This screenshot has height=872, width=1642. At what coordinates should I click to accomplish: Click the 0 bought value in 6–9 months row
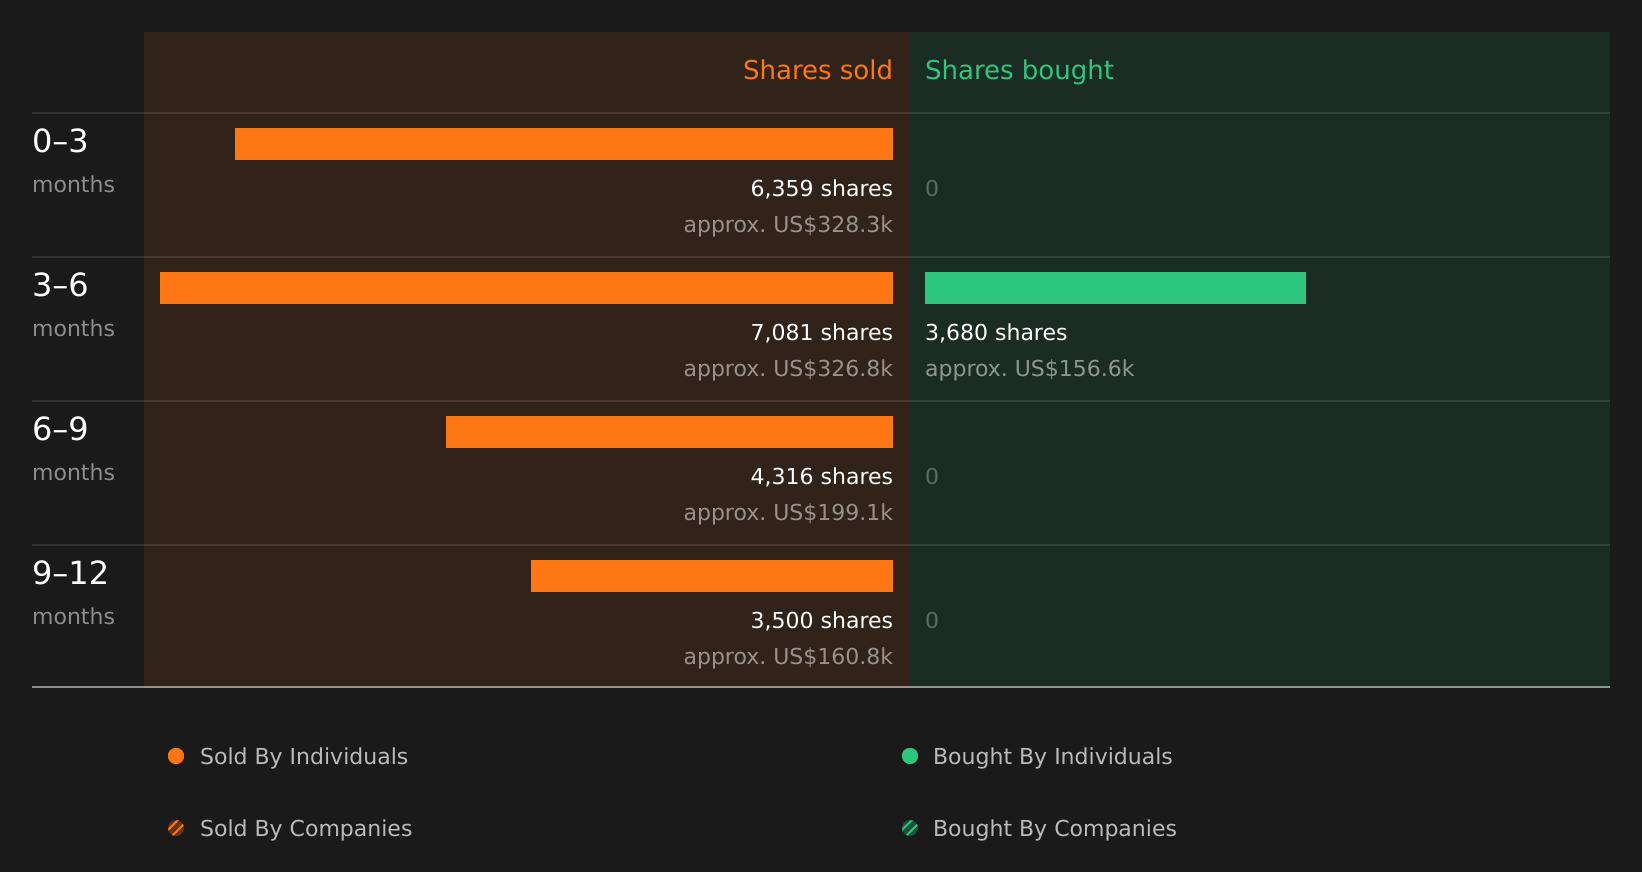932,477
